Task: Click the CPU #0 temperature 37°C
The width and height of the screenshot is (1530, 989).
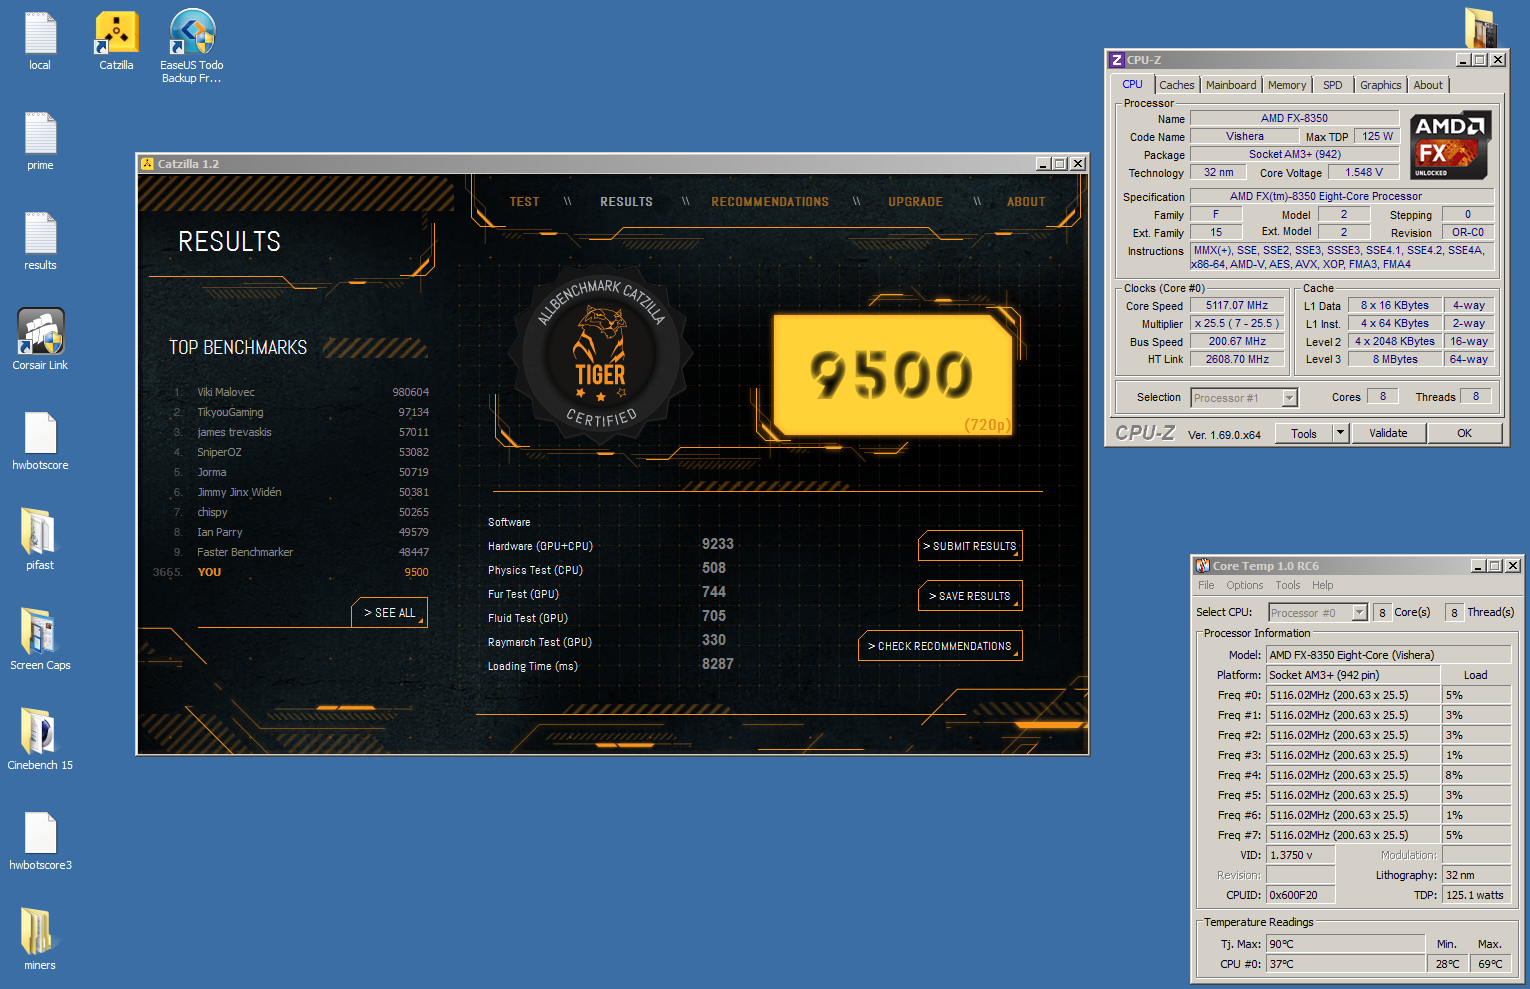Action: [1345, 964]
